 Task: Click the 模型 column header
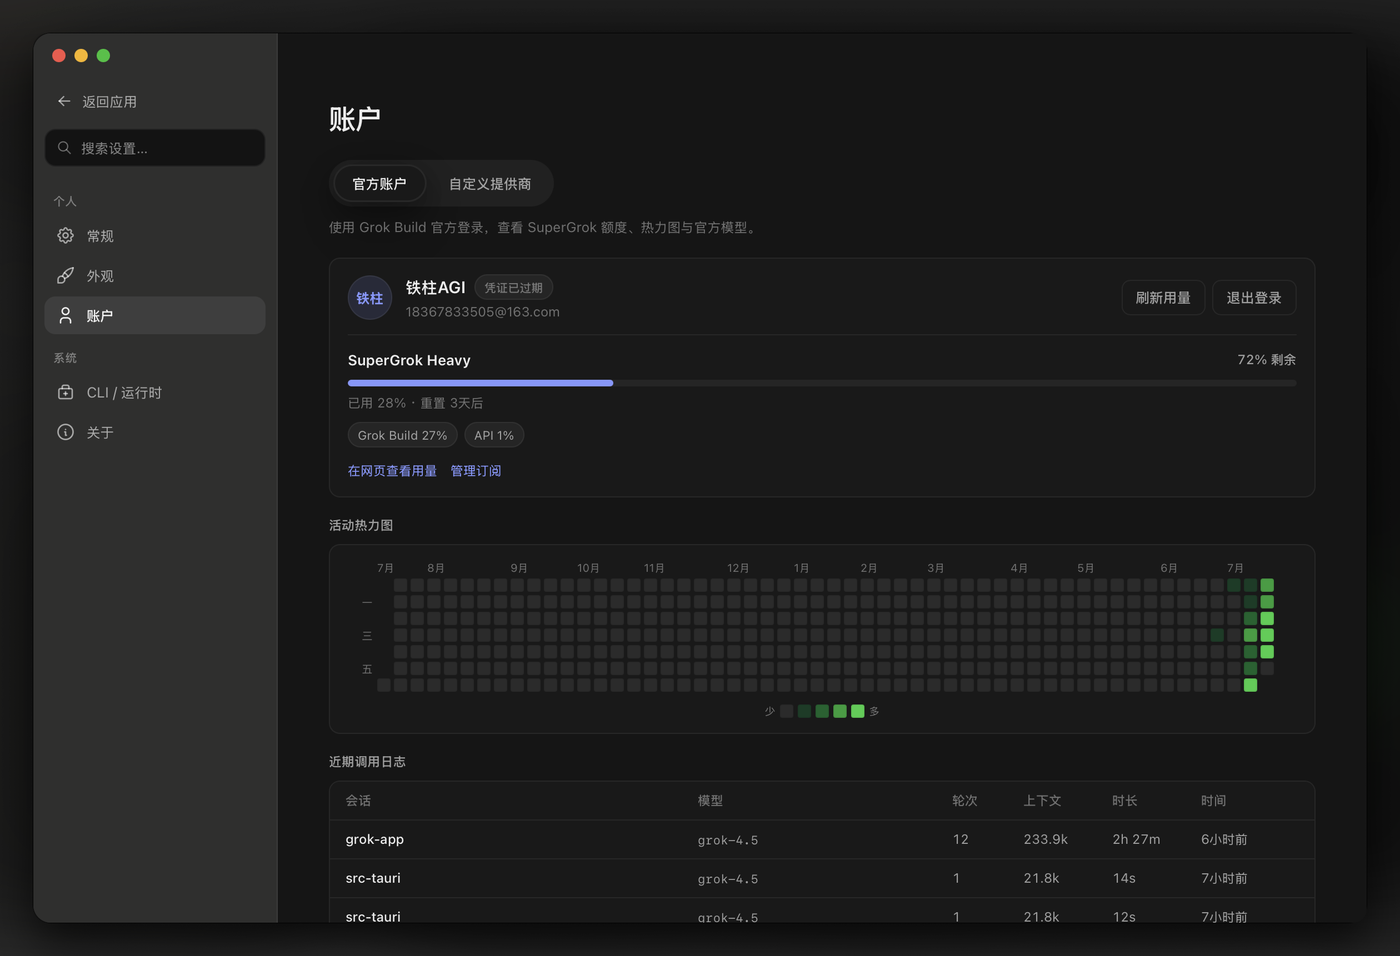point(710,801)
